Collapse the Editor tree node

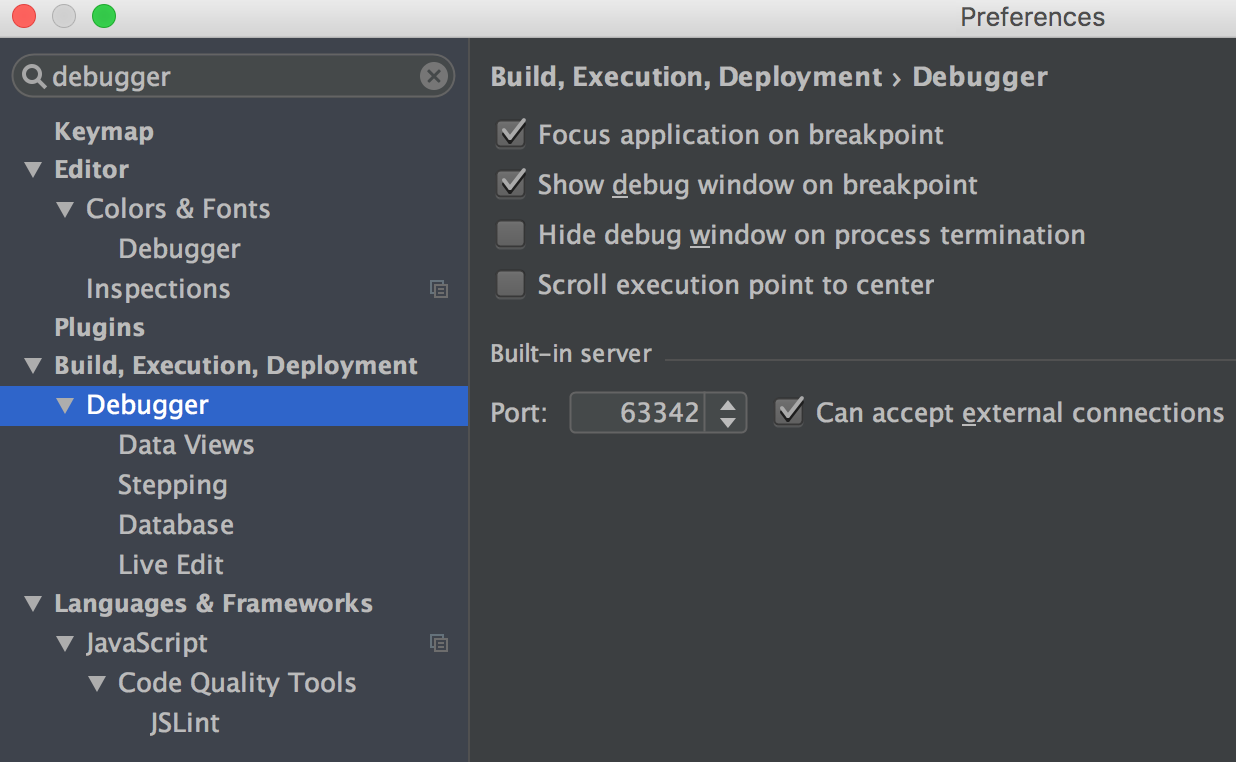click(33, 169)
